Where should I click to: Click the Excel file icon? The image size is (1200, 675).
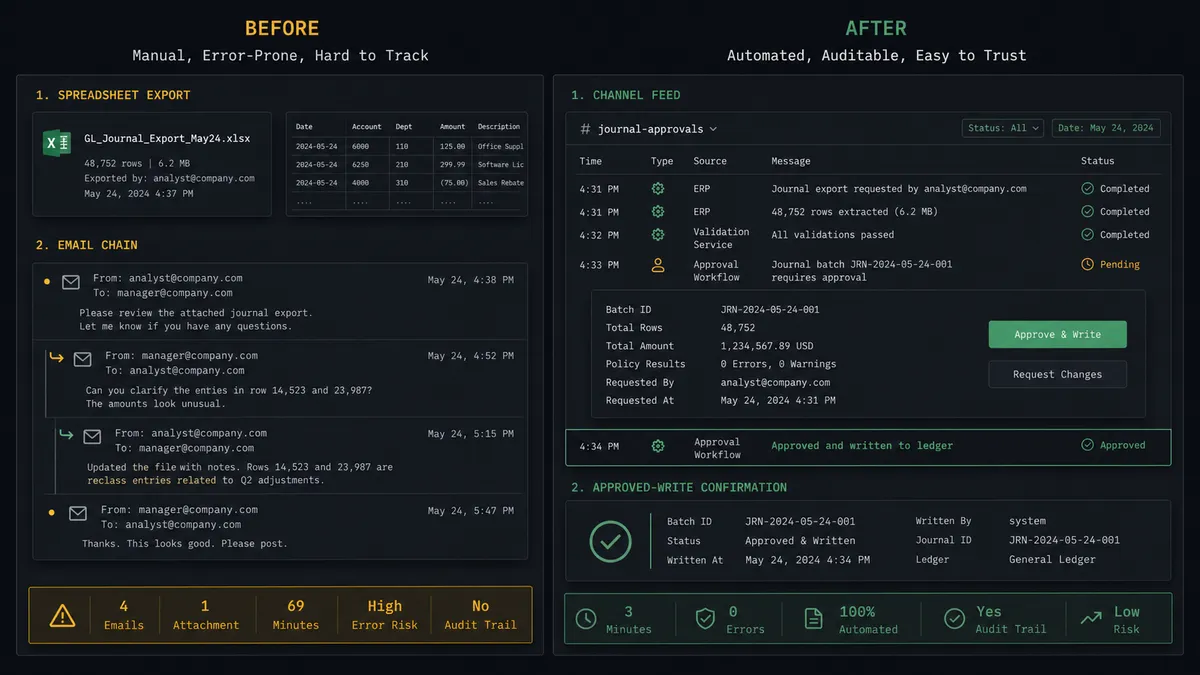[x=56, y=143]
